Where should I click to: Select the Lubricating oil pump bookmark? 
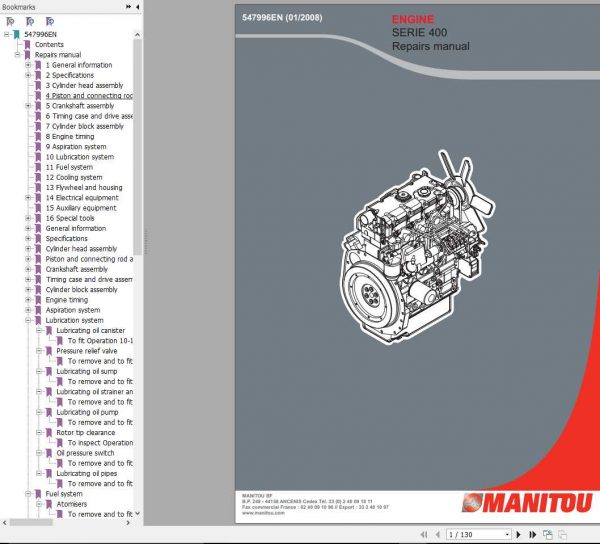pyautogui.click(x=87, y=412)
